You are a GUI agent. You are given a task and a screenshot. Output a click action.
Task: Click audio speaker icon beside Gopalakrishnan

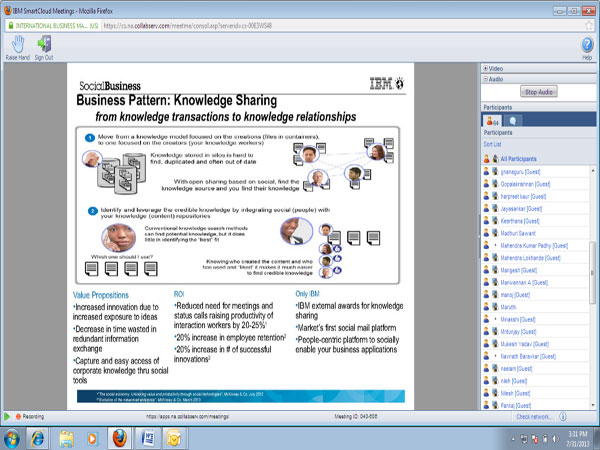coord(495,184)
